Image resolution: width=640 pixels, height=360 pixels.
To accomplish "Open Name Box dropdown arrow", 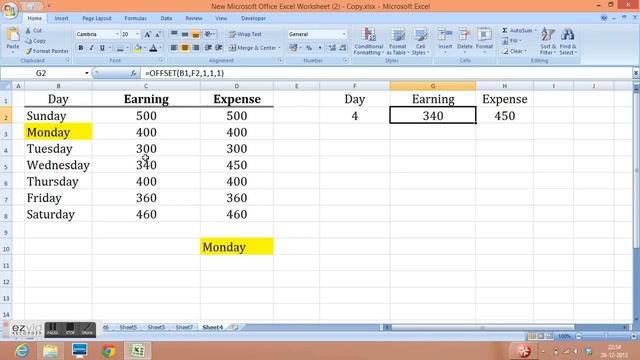I will [x=87, y=73].
